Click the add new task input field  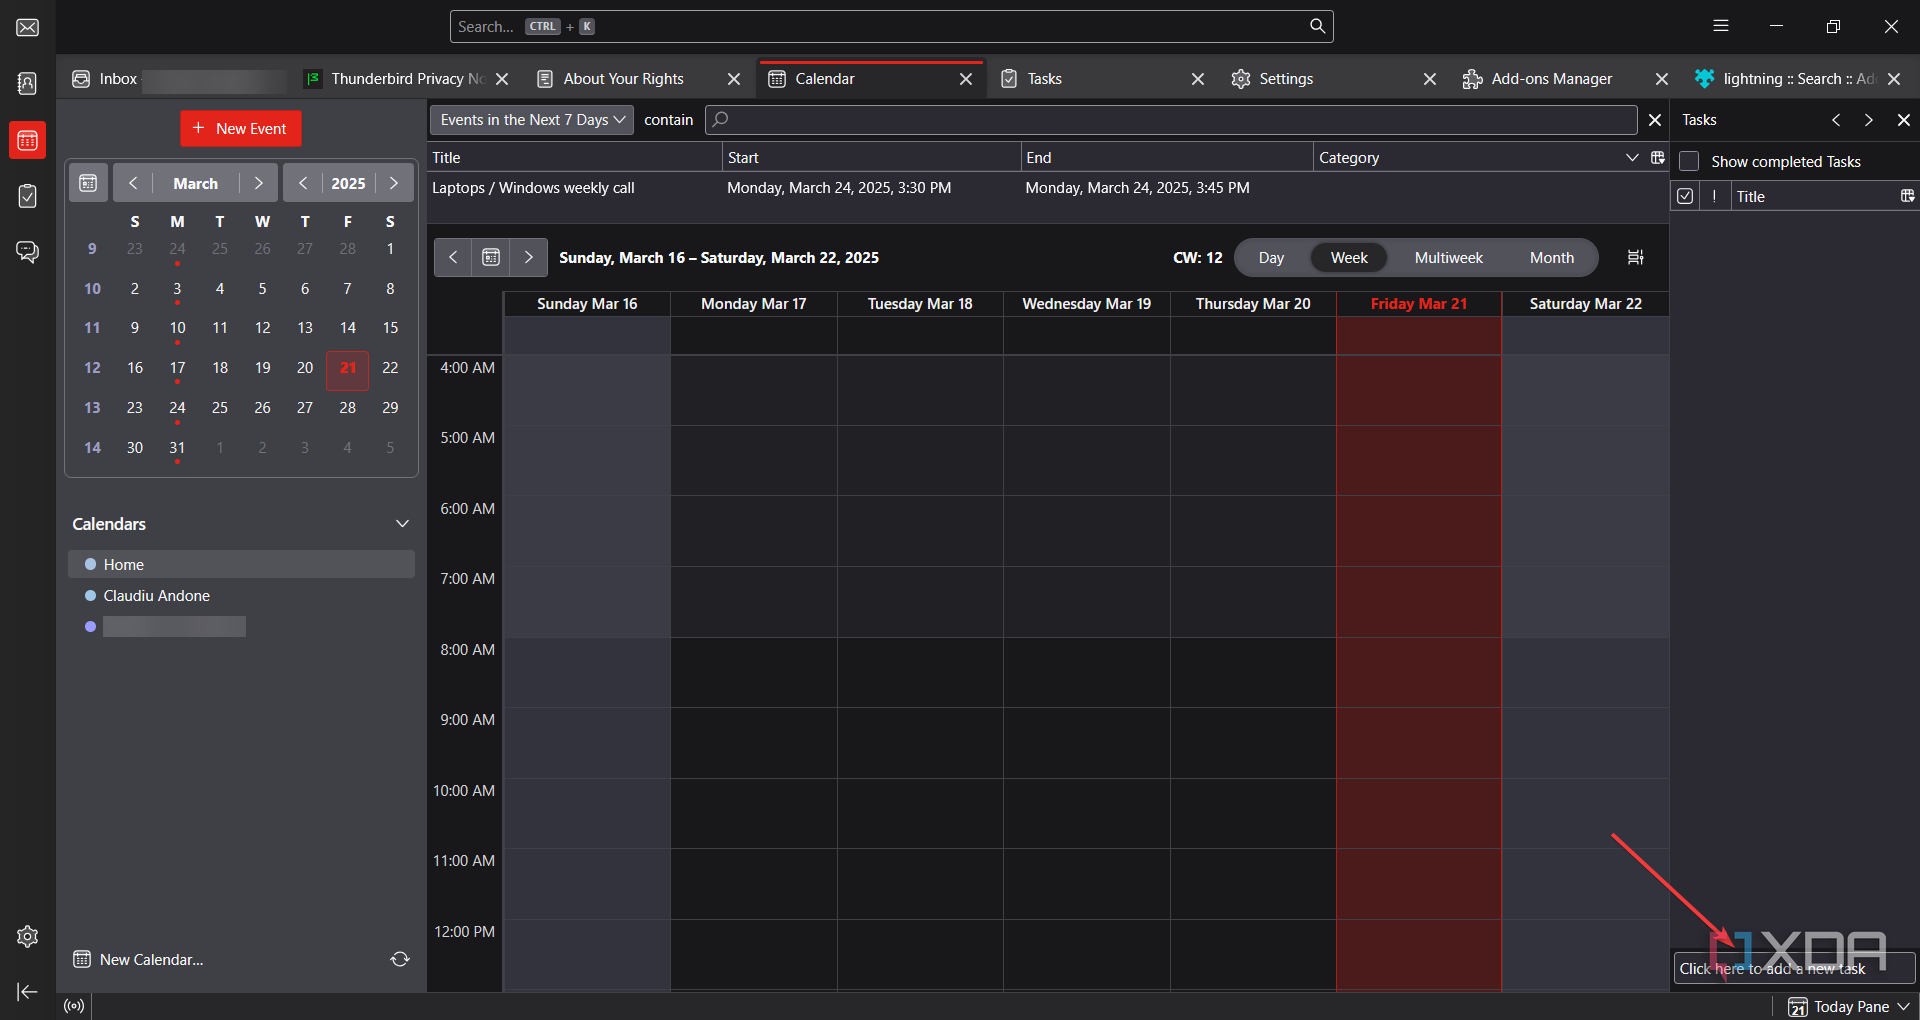click(x=1794, y=968)
